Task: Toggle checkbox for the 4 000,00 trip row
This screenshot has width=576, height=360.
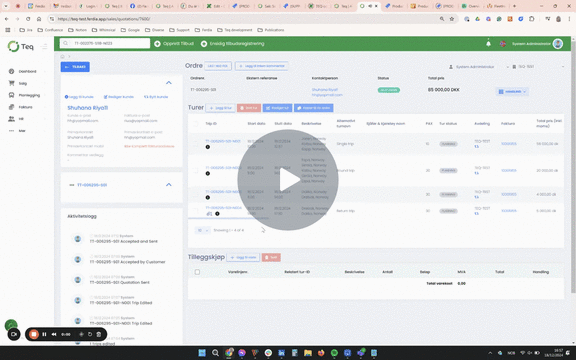Action: click(195, 194)
